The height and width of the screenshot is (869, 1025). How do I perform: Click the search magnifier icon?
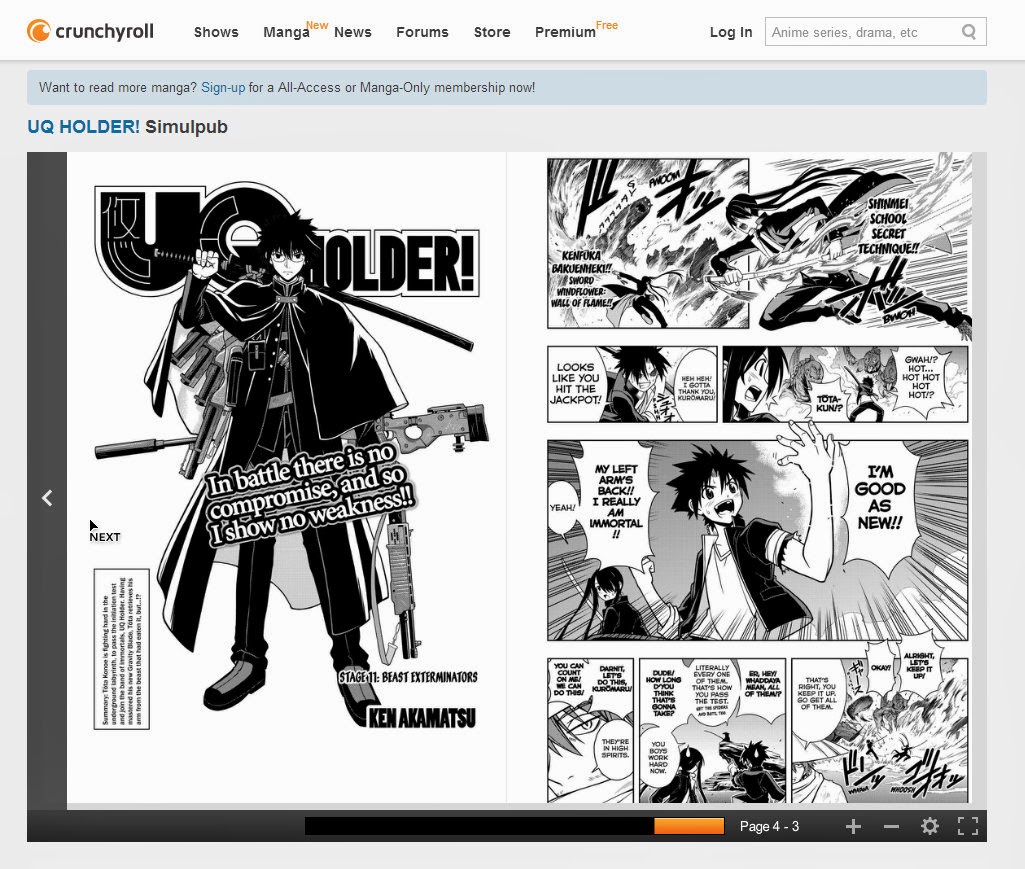[969, 32]
